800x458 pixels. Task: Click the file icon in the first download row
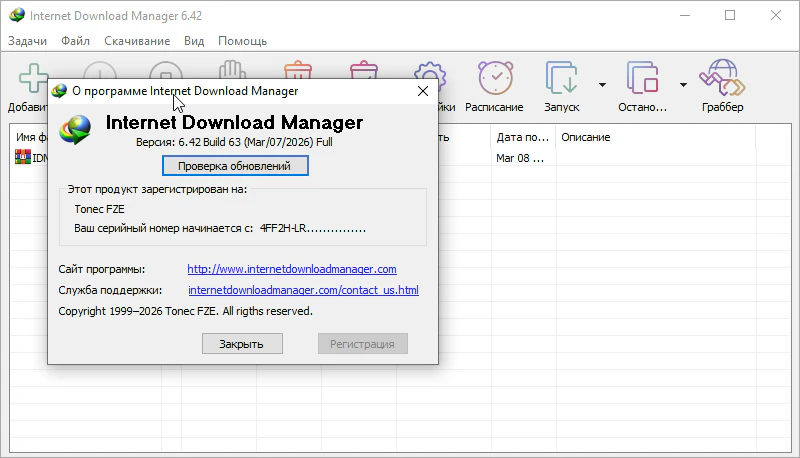tap(22, 158)
